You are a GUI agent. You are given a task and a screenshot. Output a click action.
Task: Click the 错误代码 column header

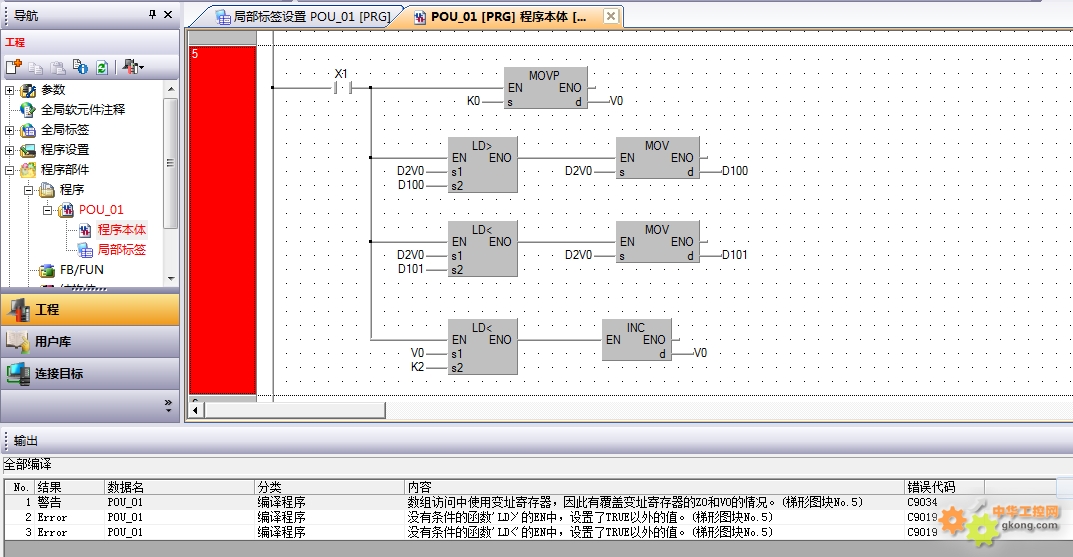coord(944,487)
